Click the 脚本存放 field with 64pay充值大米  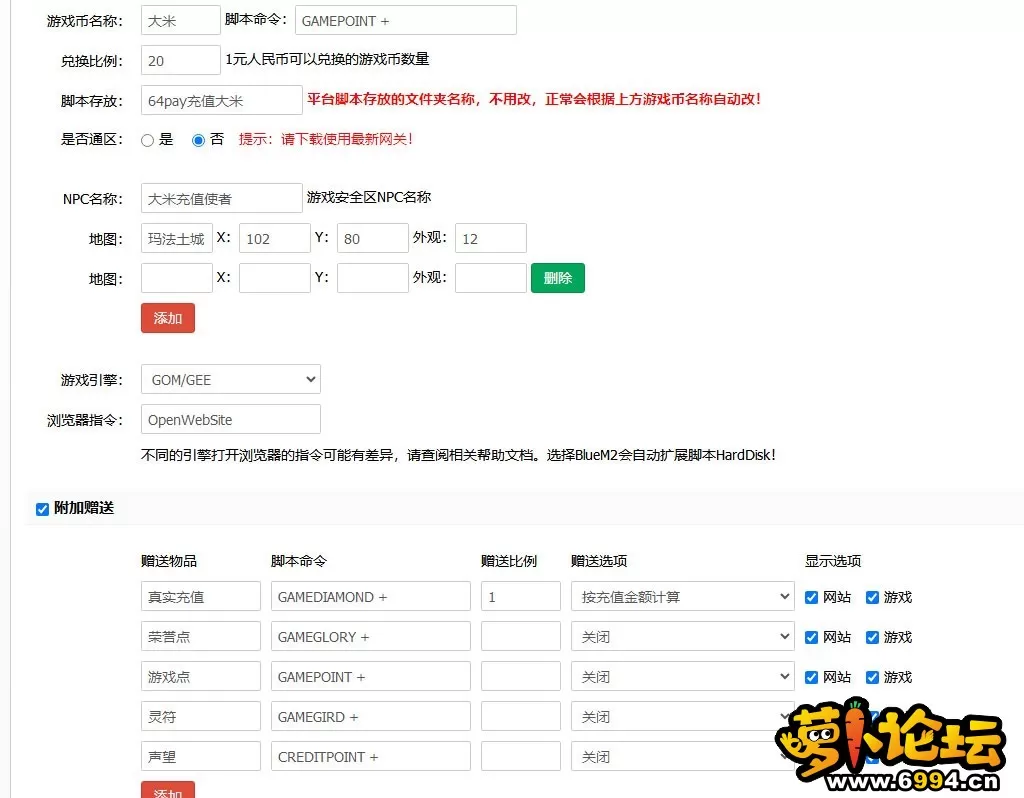221,101
